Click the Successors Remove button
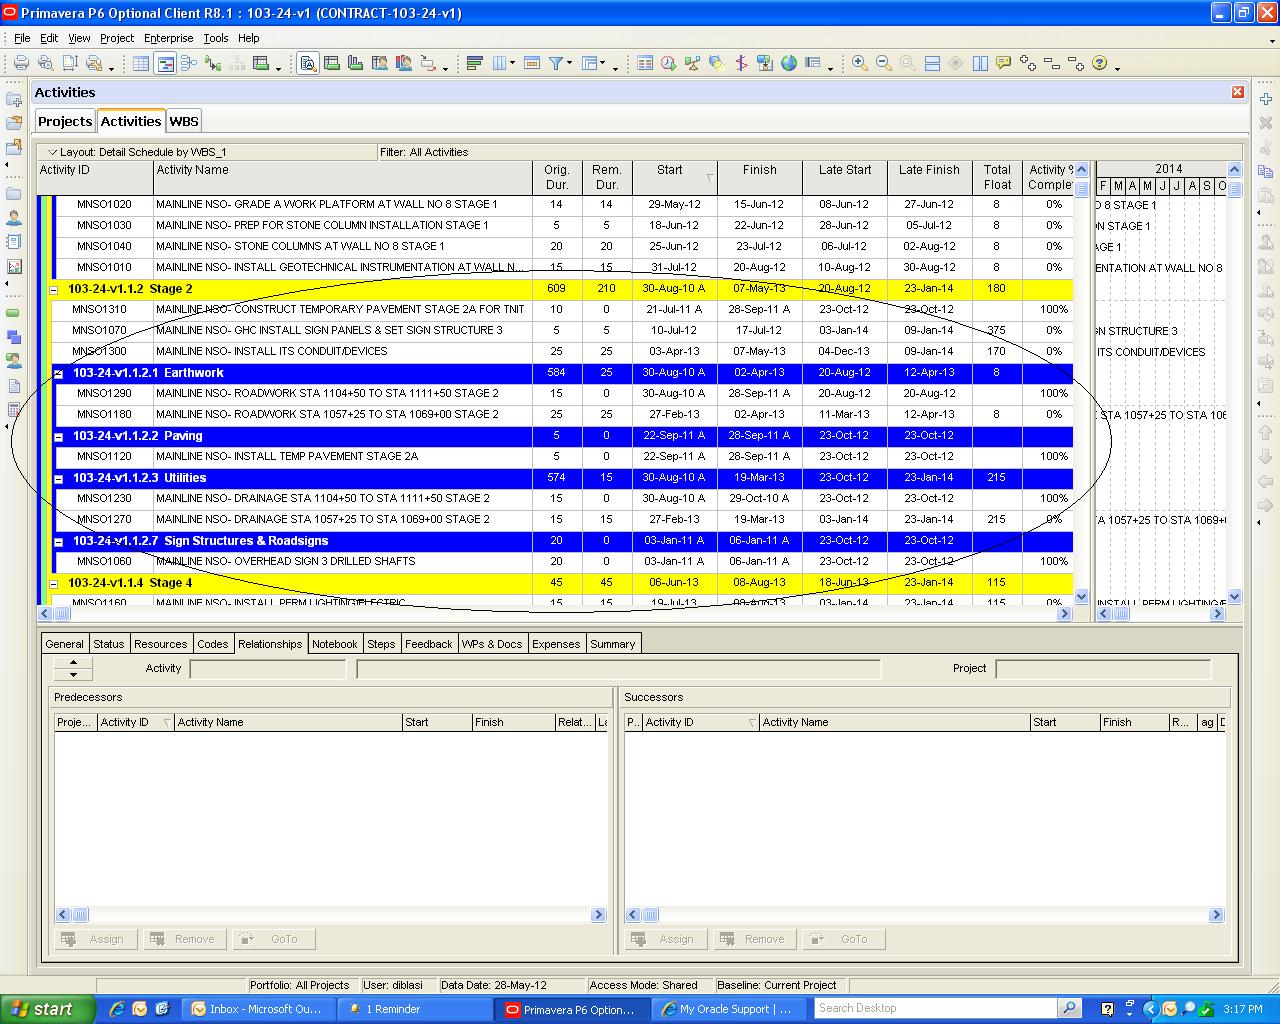 (x=754, y=939)
